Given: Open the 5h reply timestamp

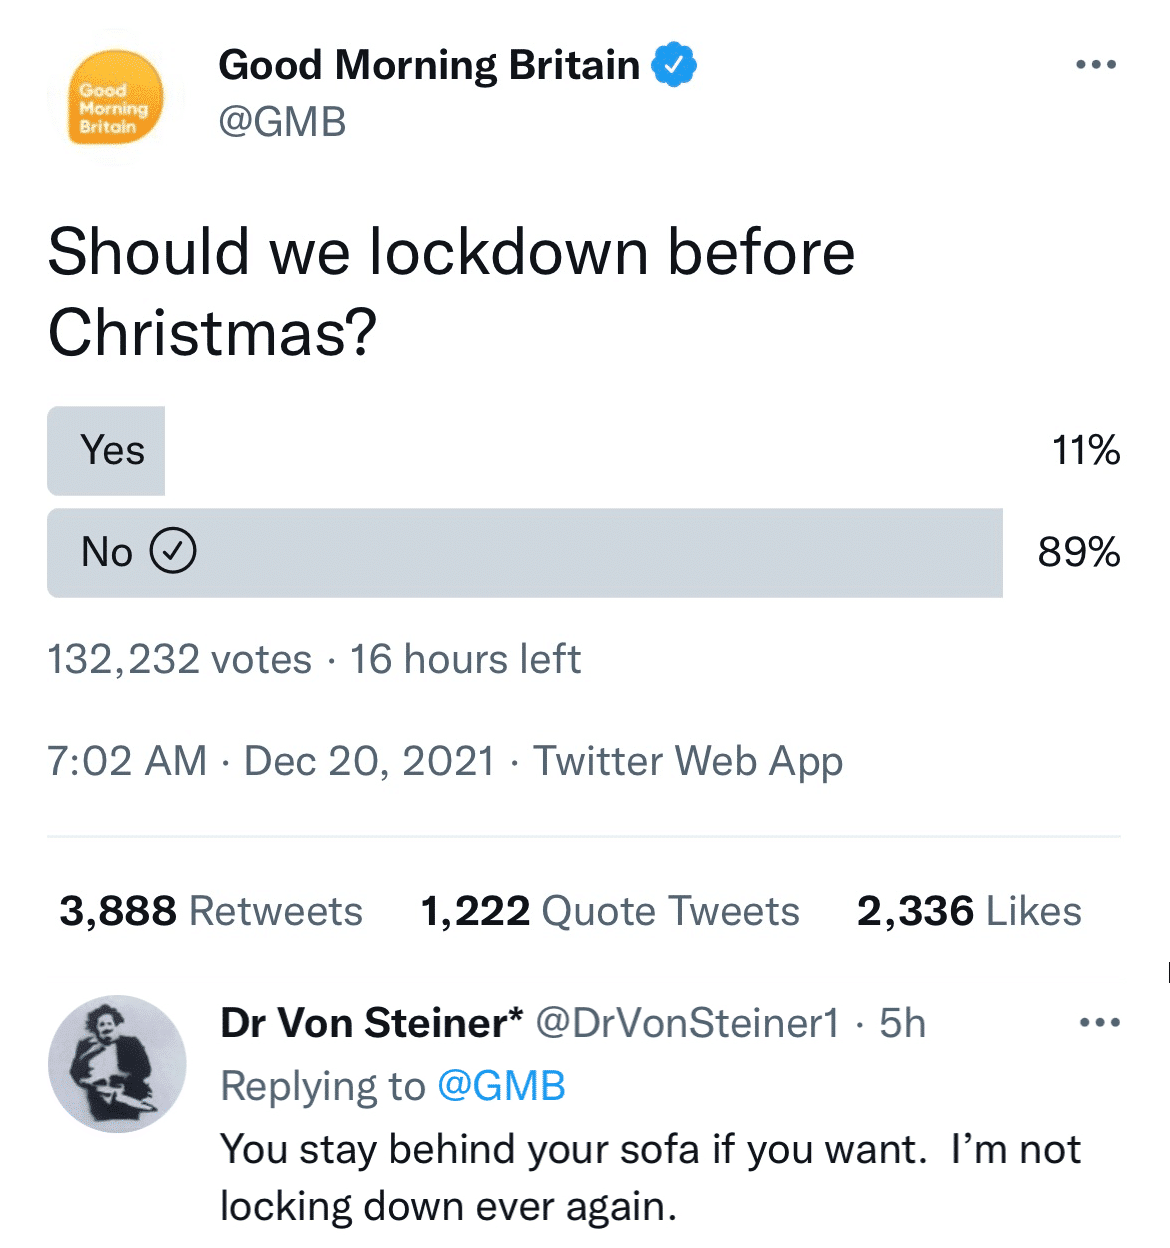Looking at the screenshot, I should click(x=902, y=1023).
